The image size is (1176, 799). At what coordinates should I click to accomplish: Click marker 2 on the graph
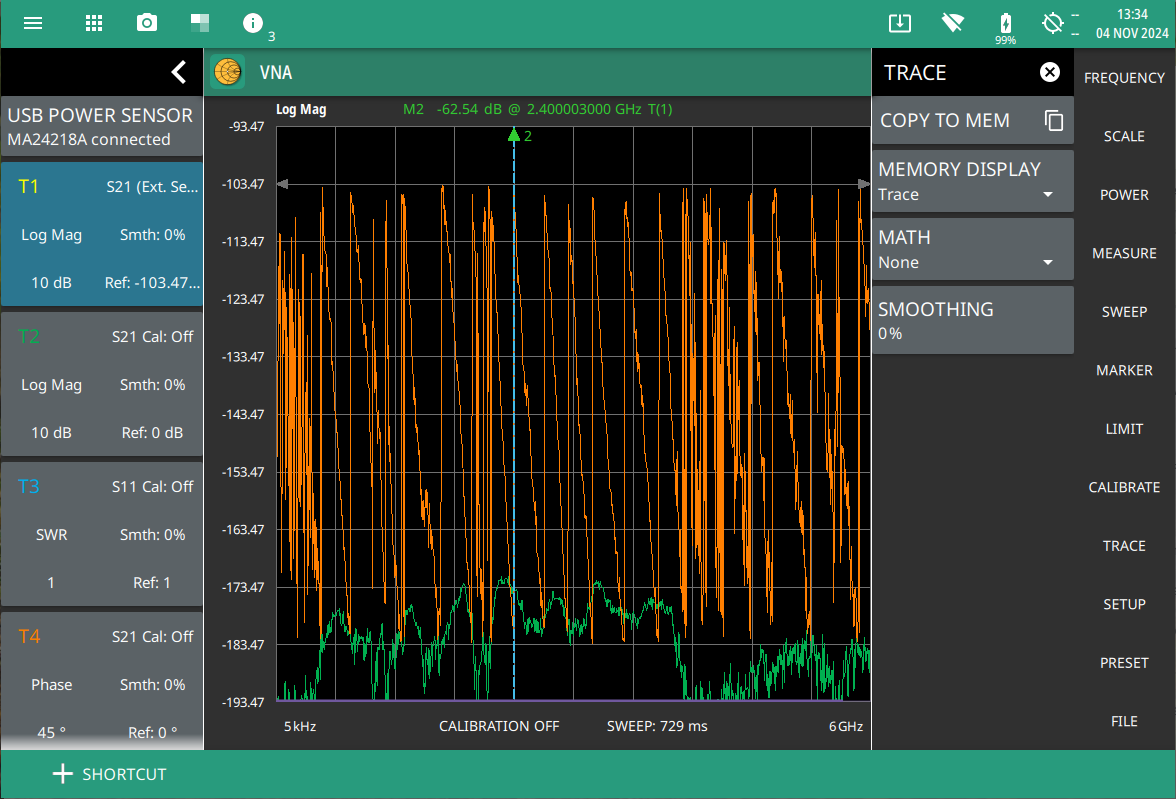tap(514, 135)
